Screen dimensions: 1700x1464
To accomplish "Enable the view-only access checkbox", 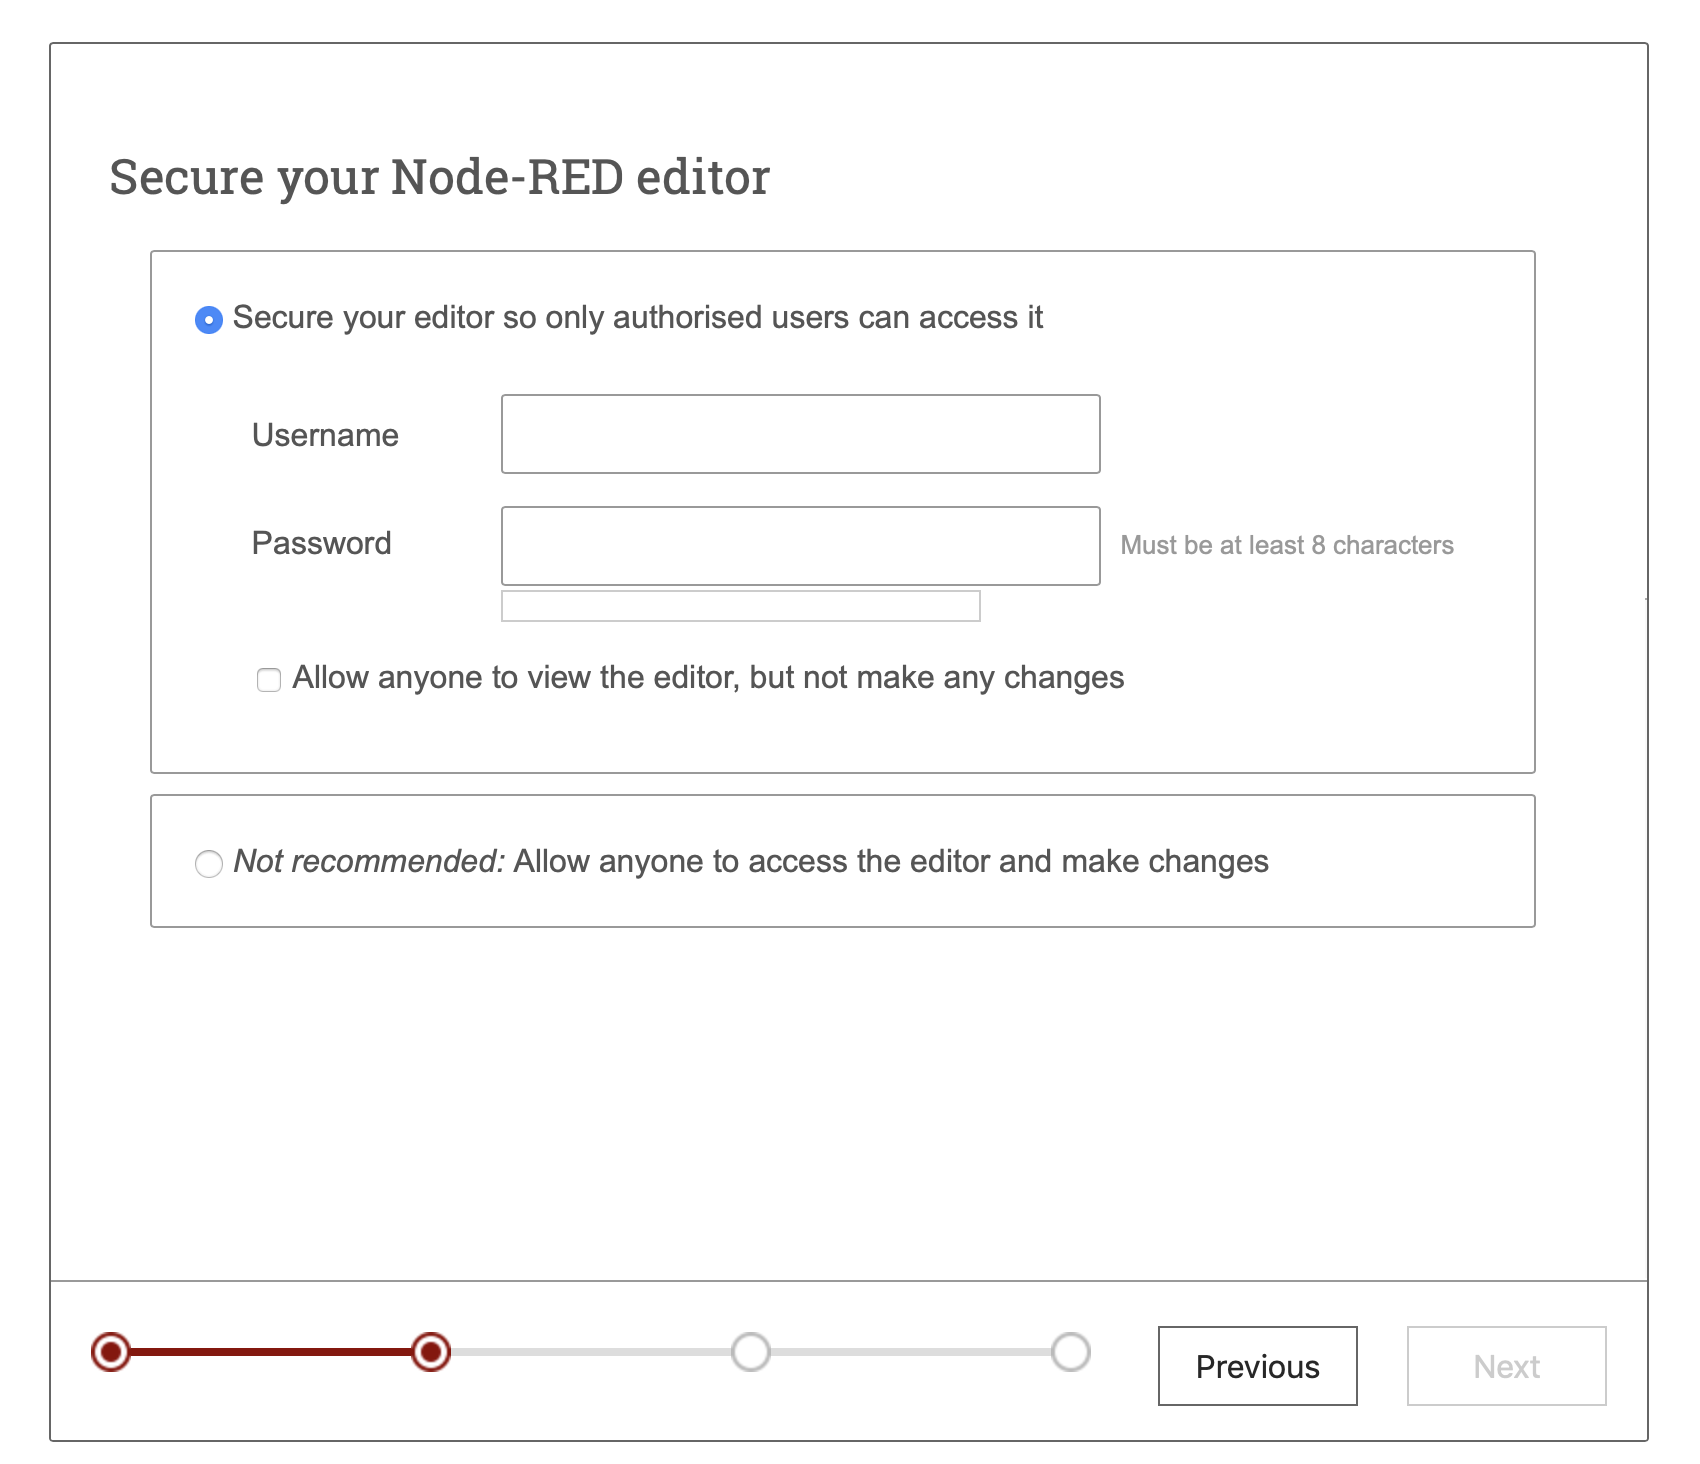I will (x=269, y=680).
